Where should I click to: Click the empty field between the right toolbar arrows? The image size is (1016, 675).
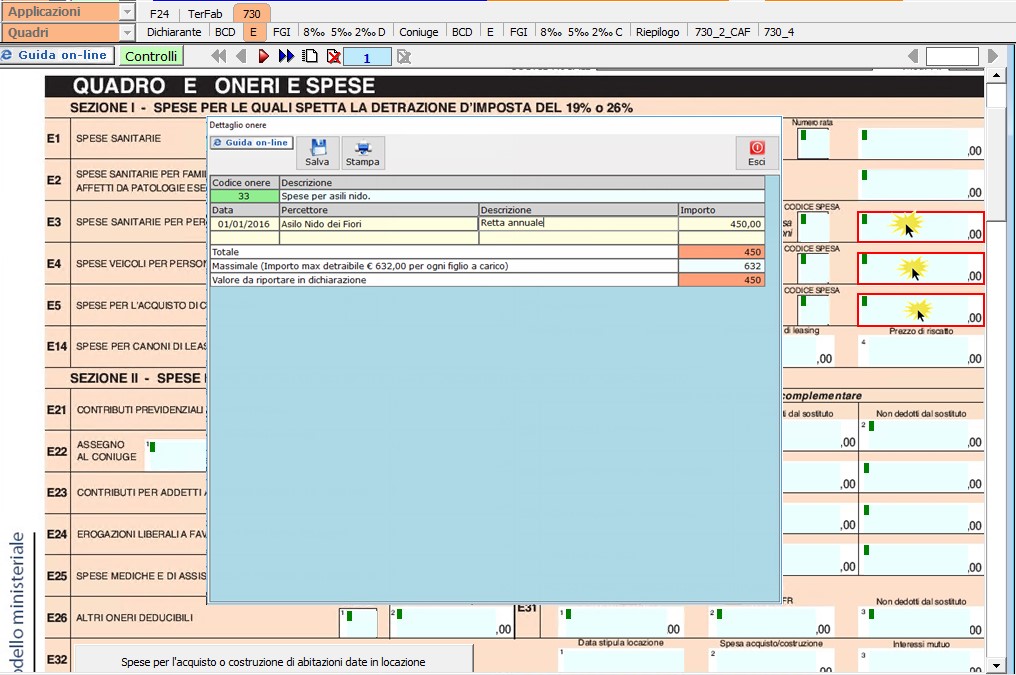coord(952,57)
